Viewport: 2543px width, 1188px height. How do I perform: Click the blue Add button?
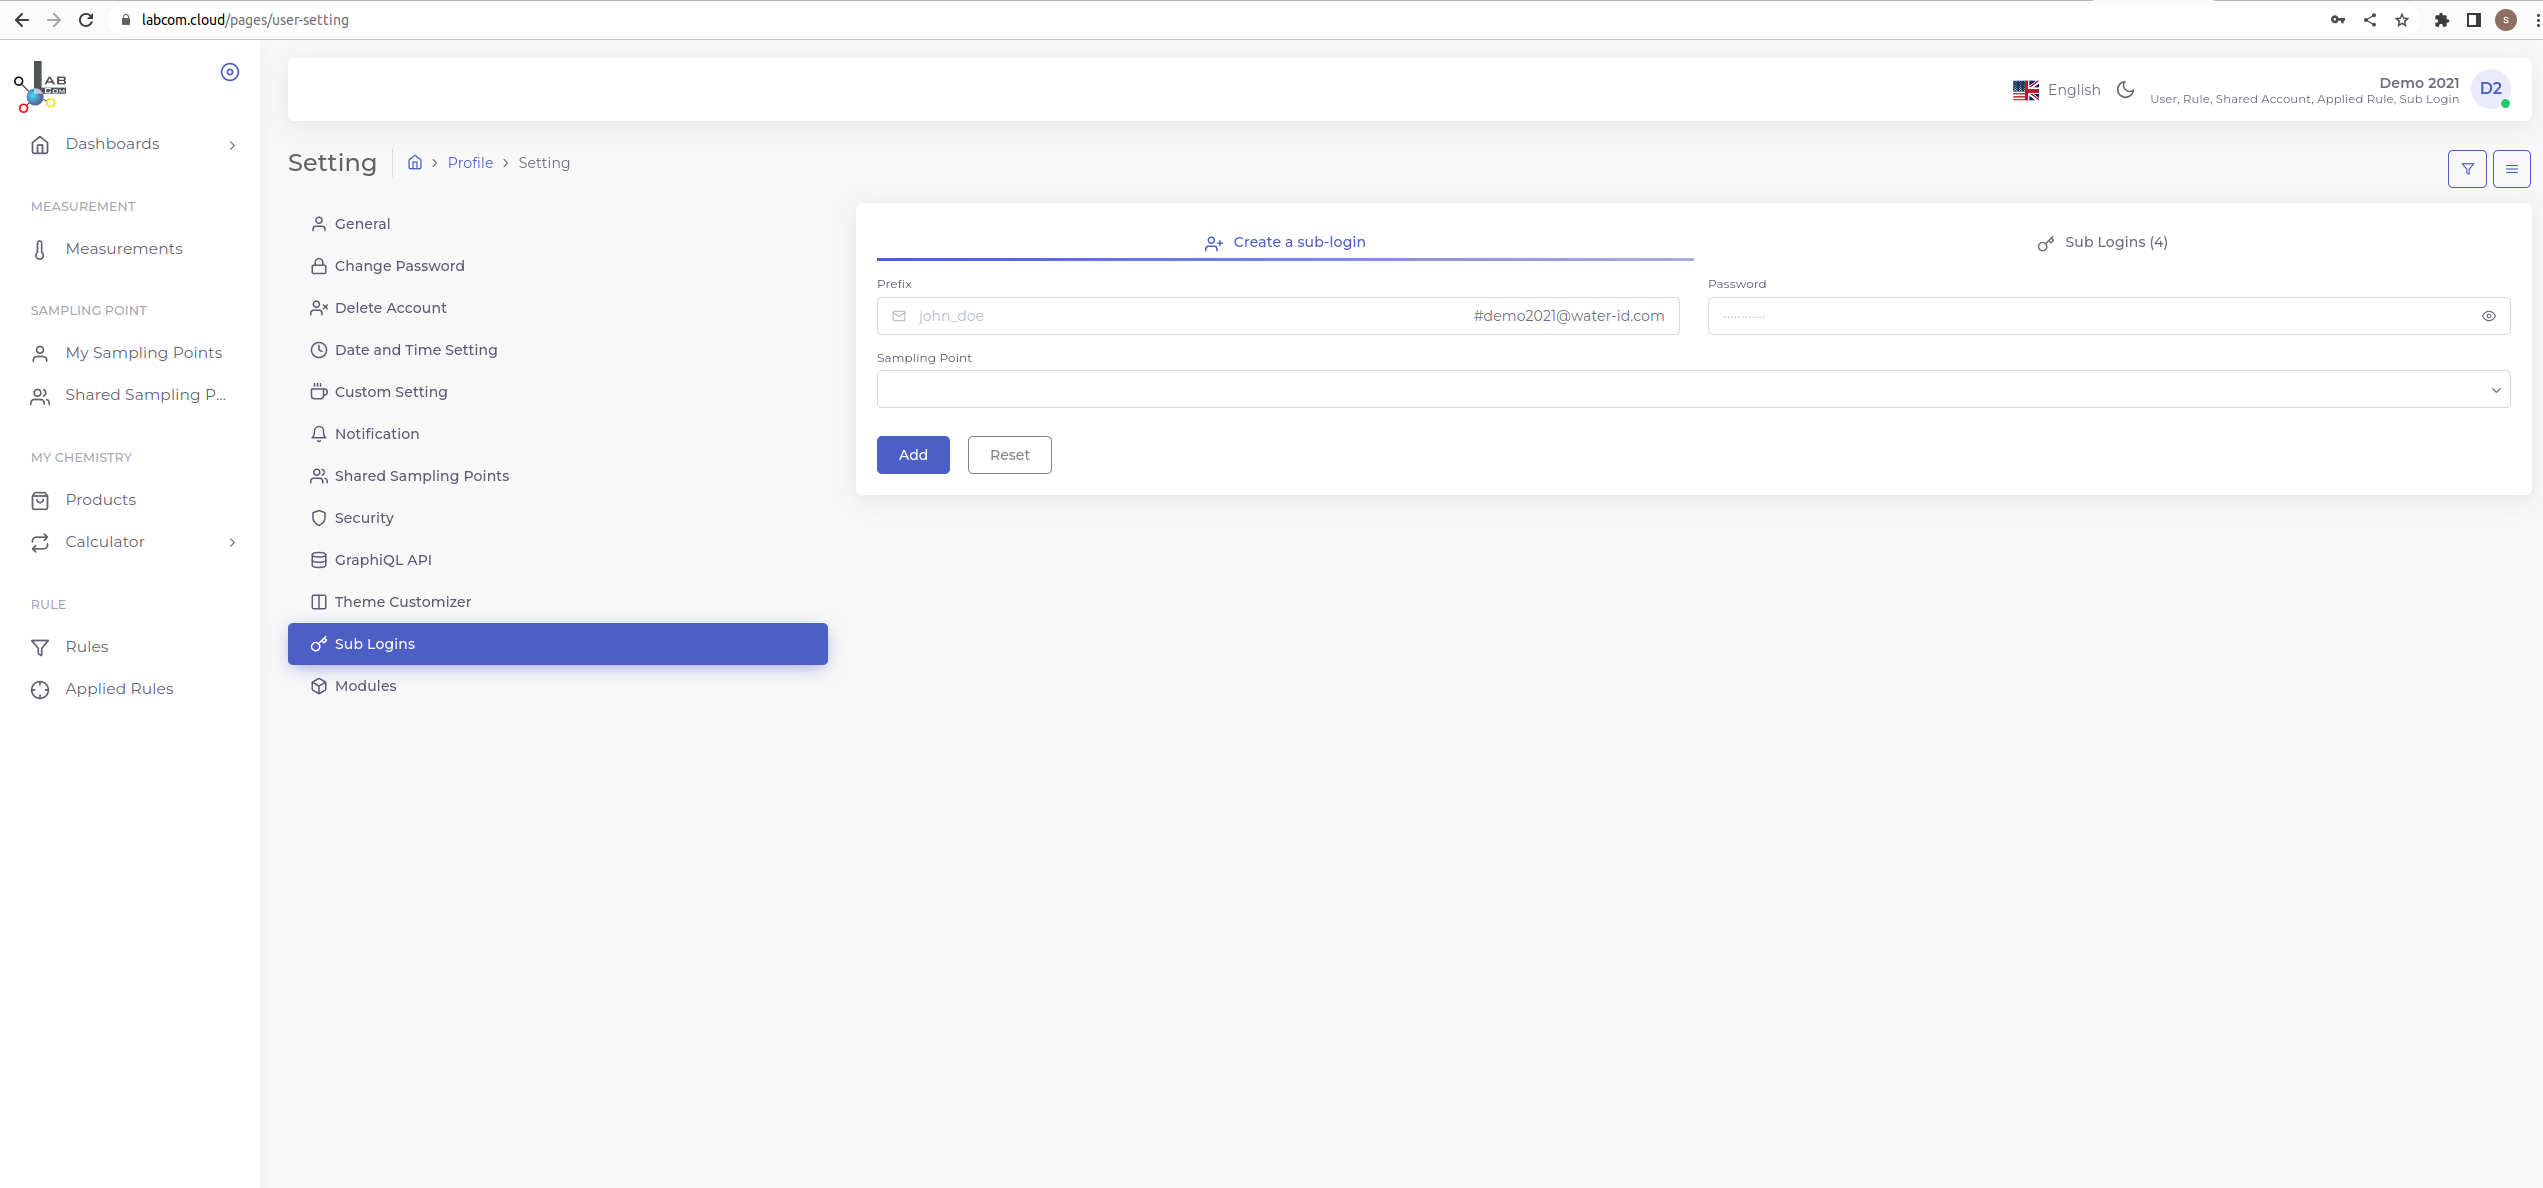pyautogui.click(x=913, y=455)
